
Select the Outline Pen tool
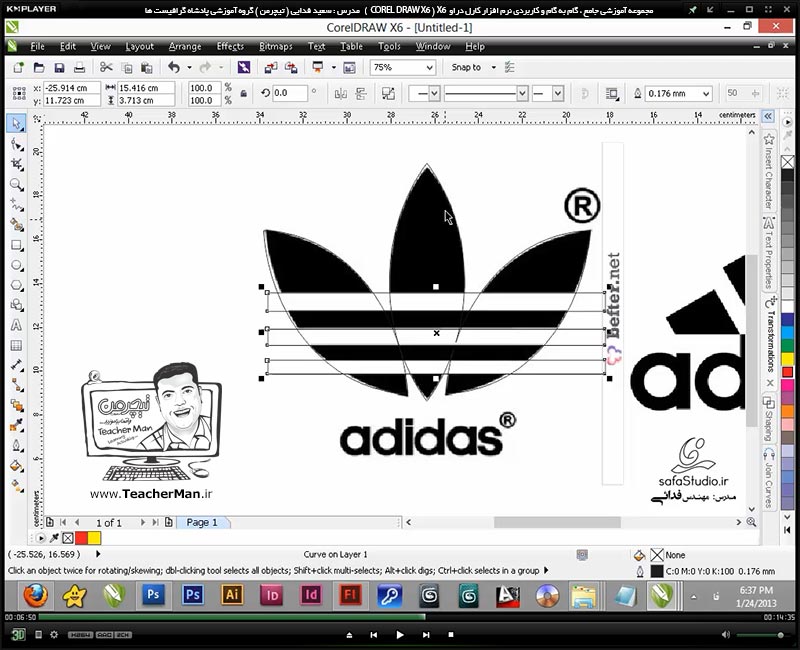[x=17, y=446]
